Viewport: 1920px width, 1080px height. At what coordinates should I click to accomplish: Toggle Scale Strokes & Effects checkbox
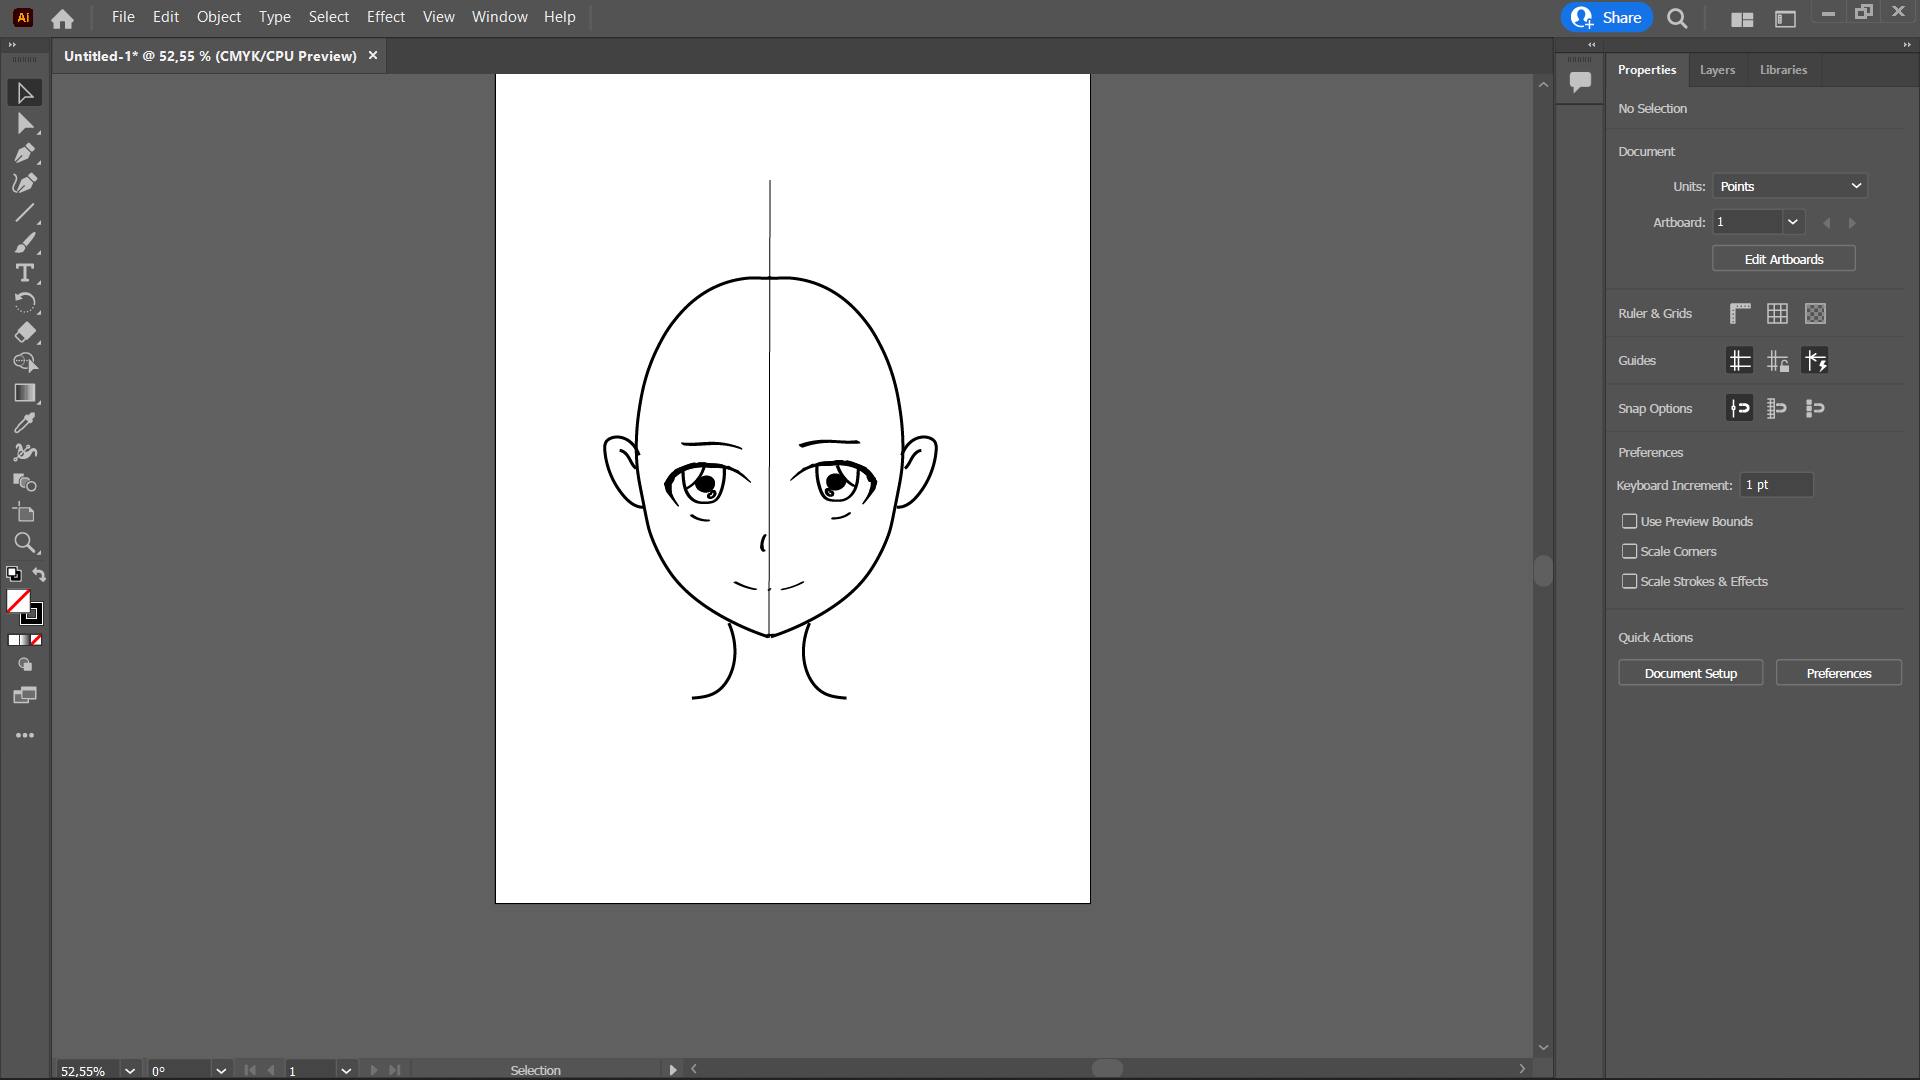[1629, 581]
